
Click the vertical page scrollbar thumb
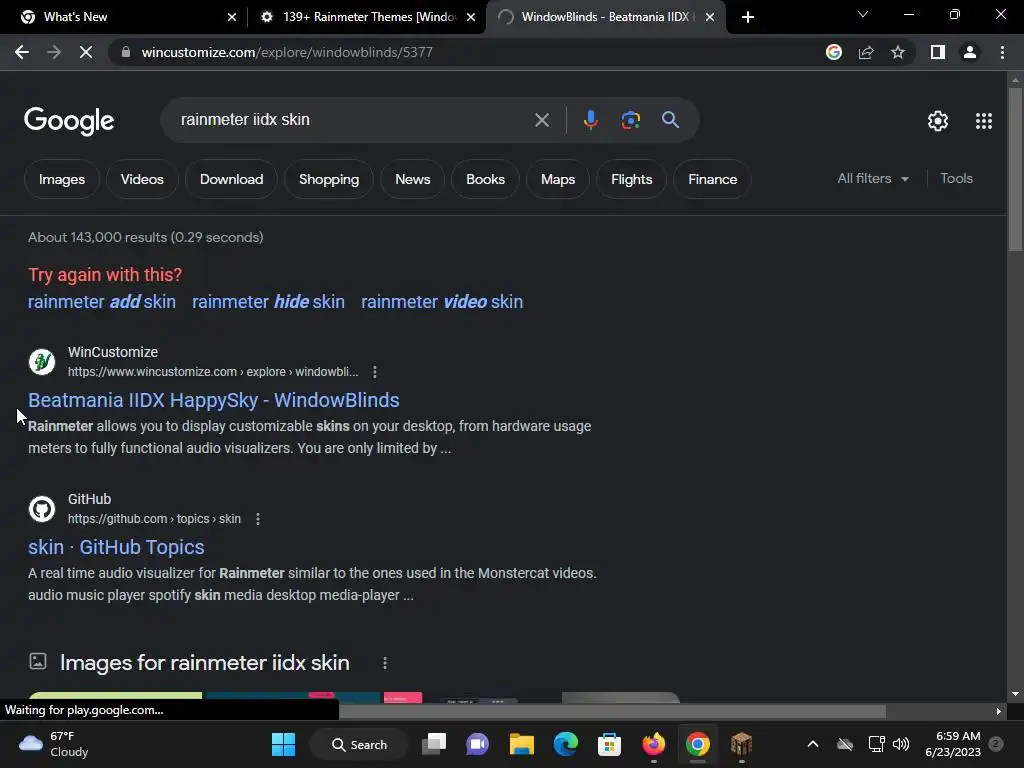tap(1015, 168)
